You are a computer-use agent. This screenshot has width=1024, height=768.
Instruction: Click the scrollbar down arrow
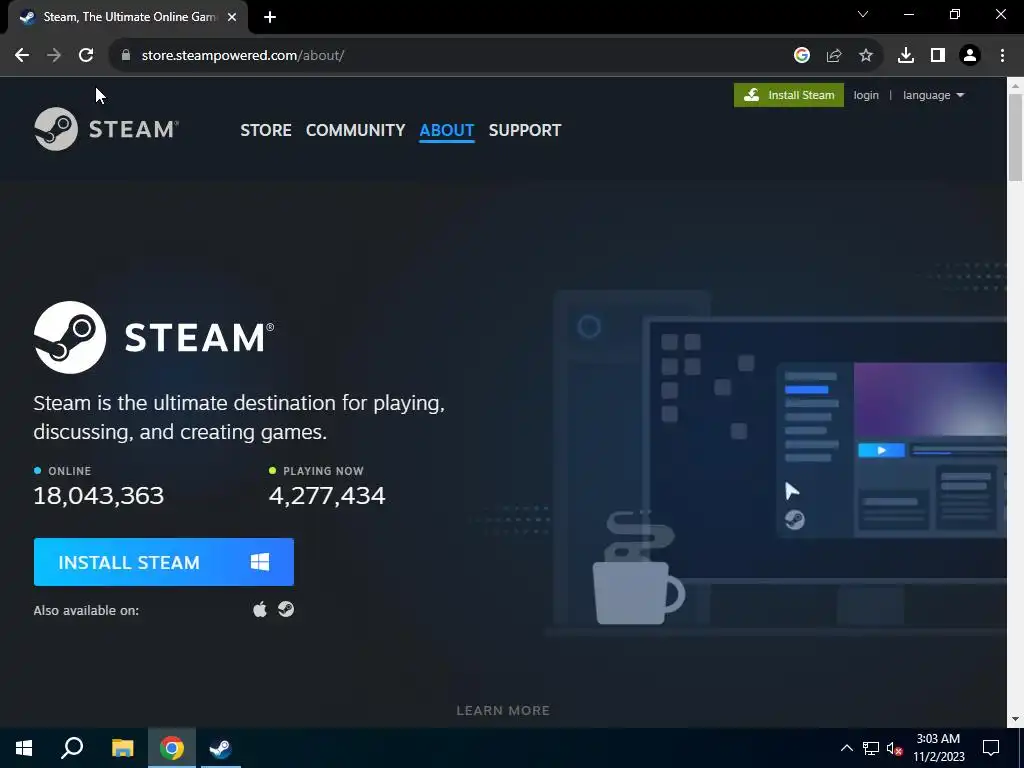[x=1015, y=719]
